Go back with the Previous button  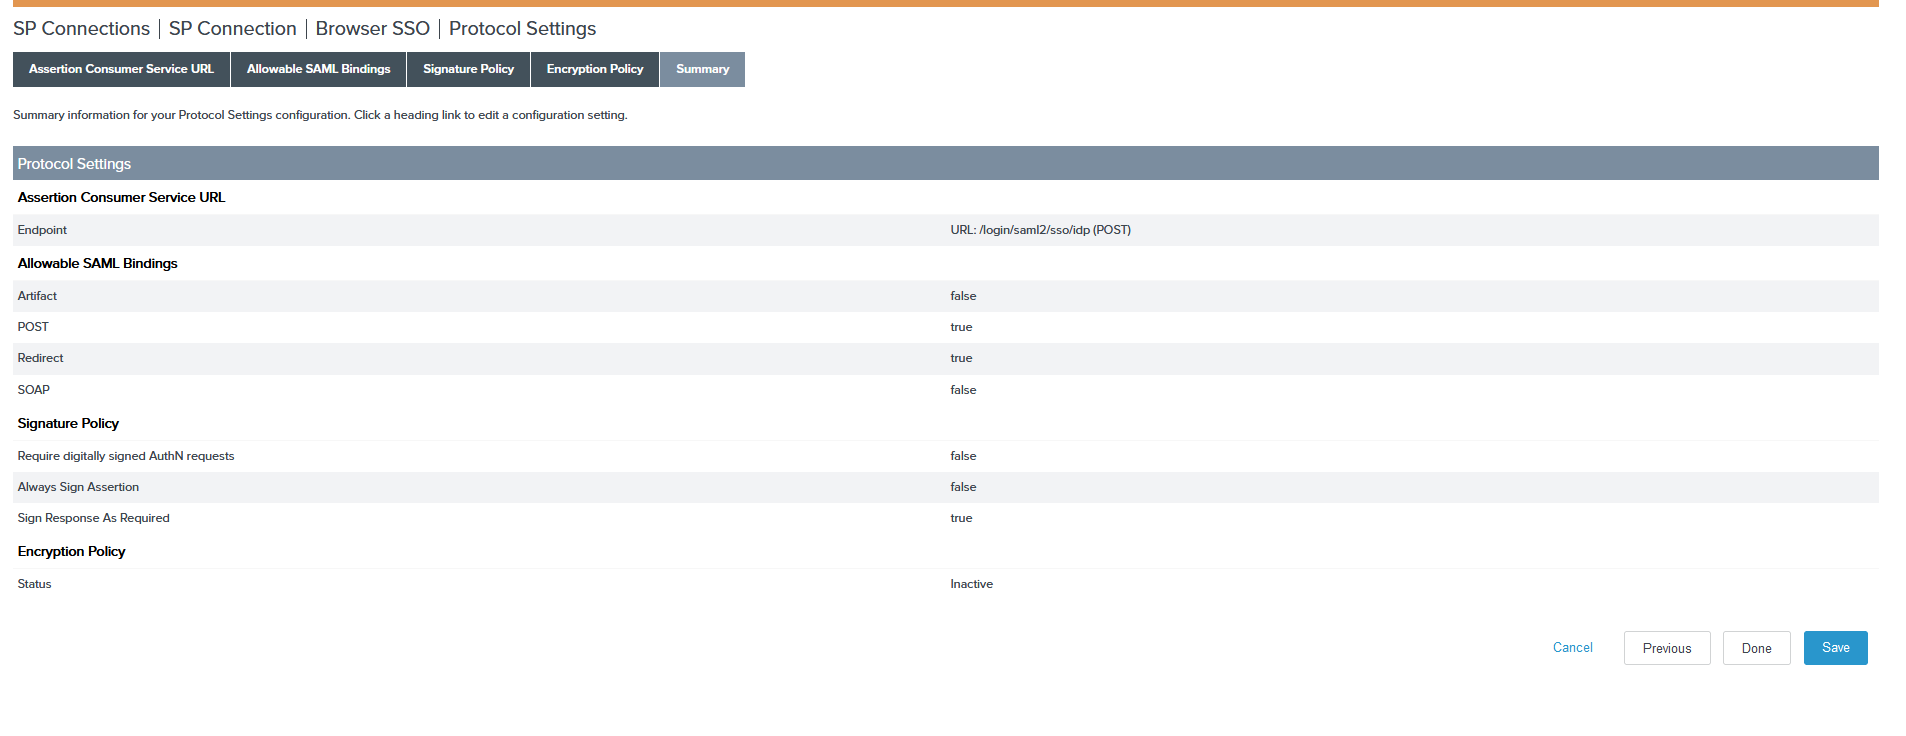coord(1667,648)
